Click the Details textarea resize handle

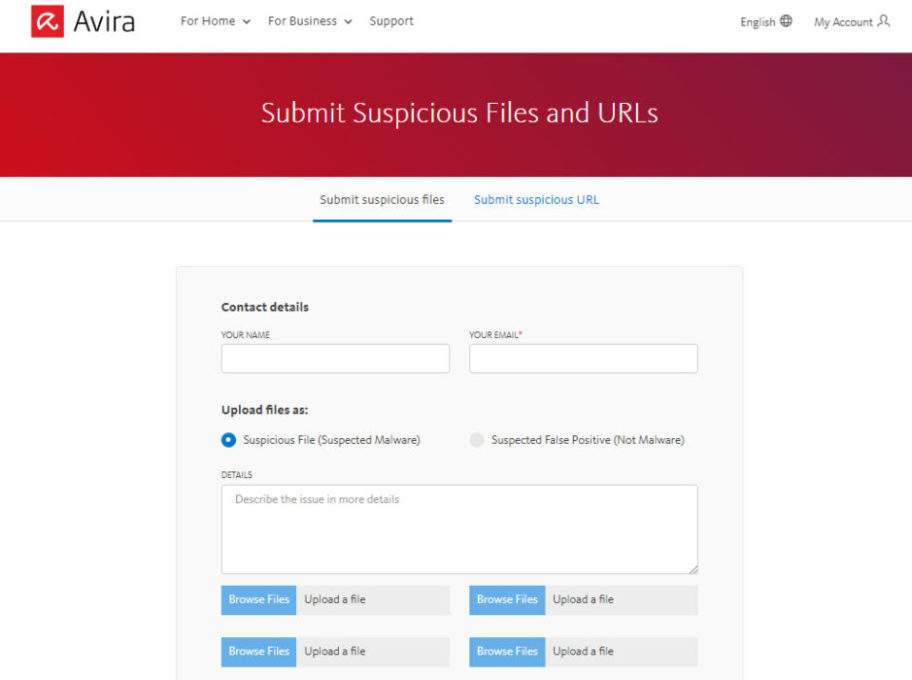693,569
